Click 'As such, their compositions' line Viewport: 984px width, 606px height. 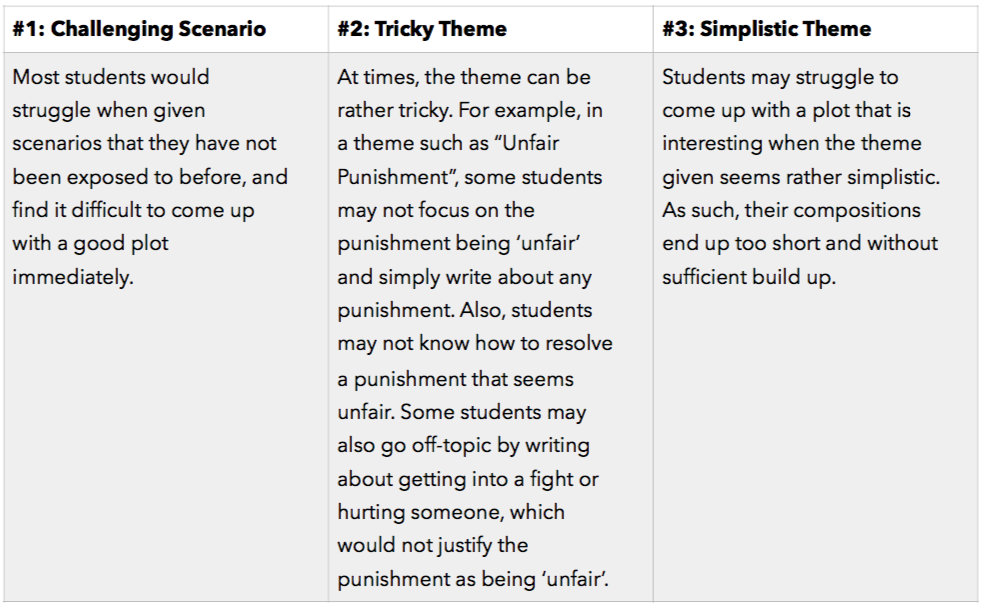click(791, 210)
